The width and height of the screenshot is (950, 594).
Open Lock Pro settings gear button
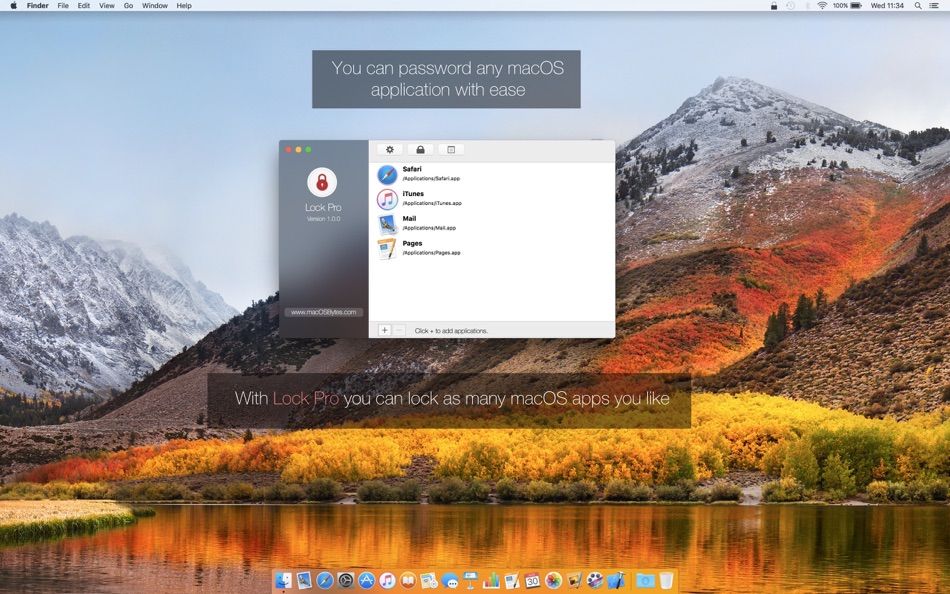[390, 150]
